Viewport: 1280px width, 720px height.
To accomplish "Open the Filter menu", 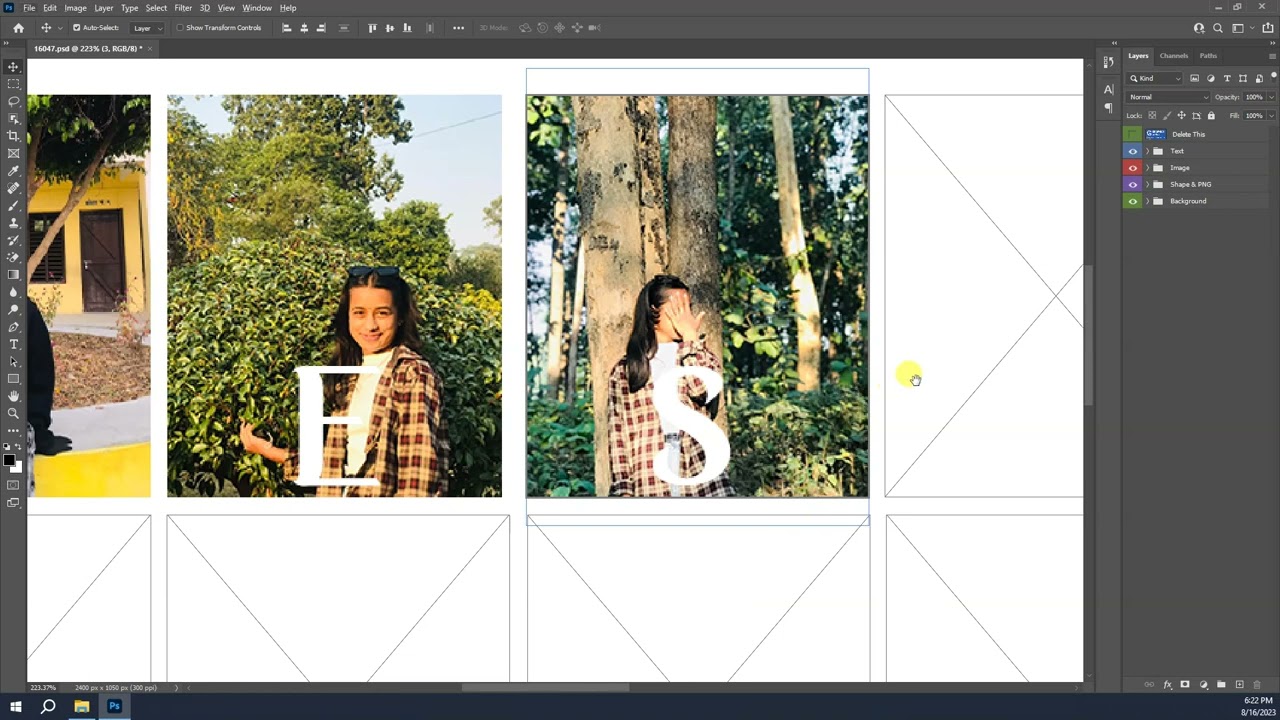I will click(x=183, y=8).
